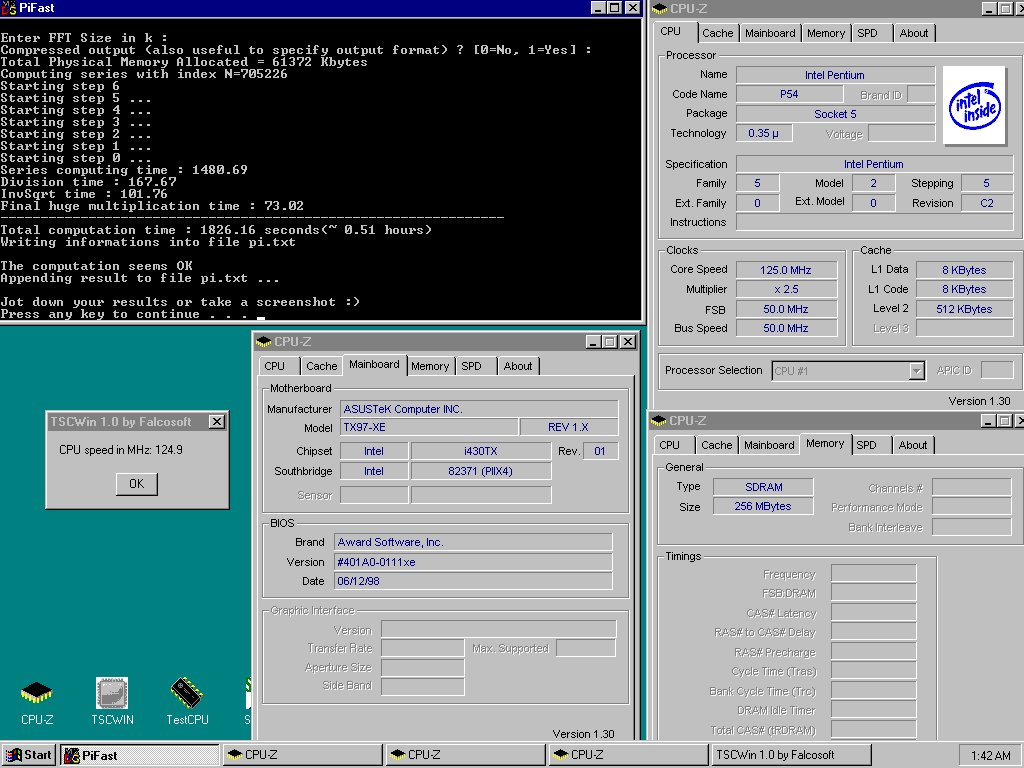The height and width of the screenshot is (768, 1024).
Task: Click the taskbar clock showing 1:42 AM
Action: coord(991,756)
